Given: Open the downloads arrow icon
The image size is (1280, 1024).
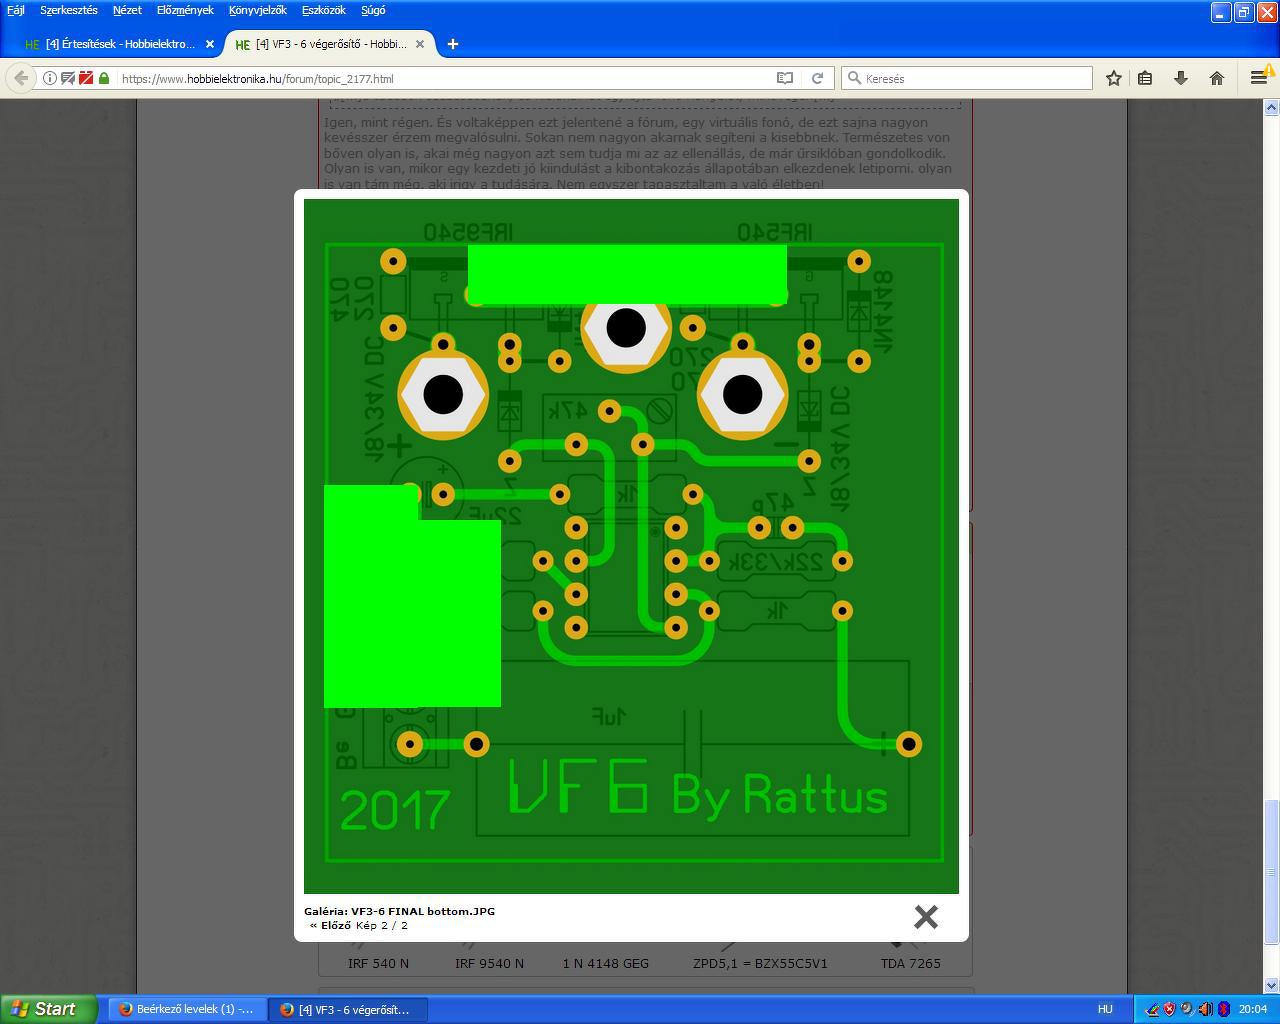Looking at the screenshot, I should click(x=1181, y=78).
